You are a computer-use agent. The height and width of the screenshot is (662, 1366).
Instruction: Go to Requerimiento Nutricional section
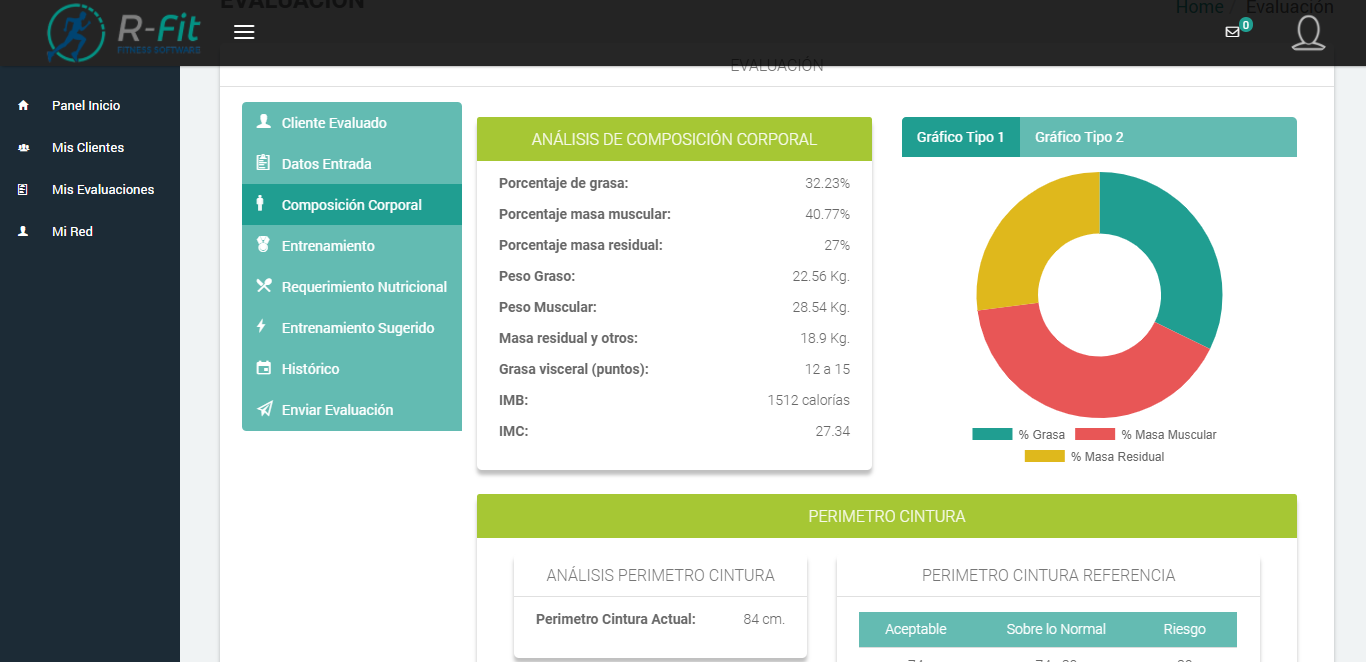364,287
